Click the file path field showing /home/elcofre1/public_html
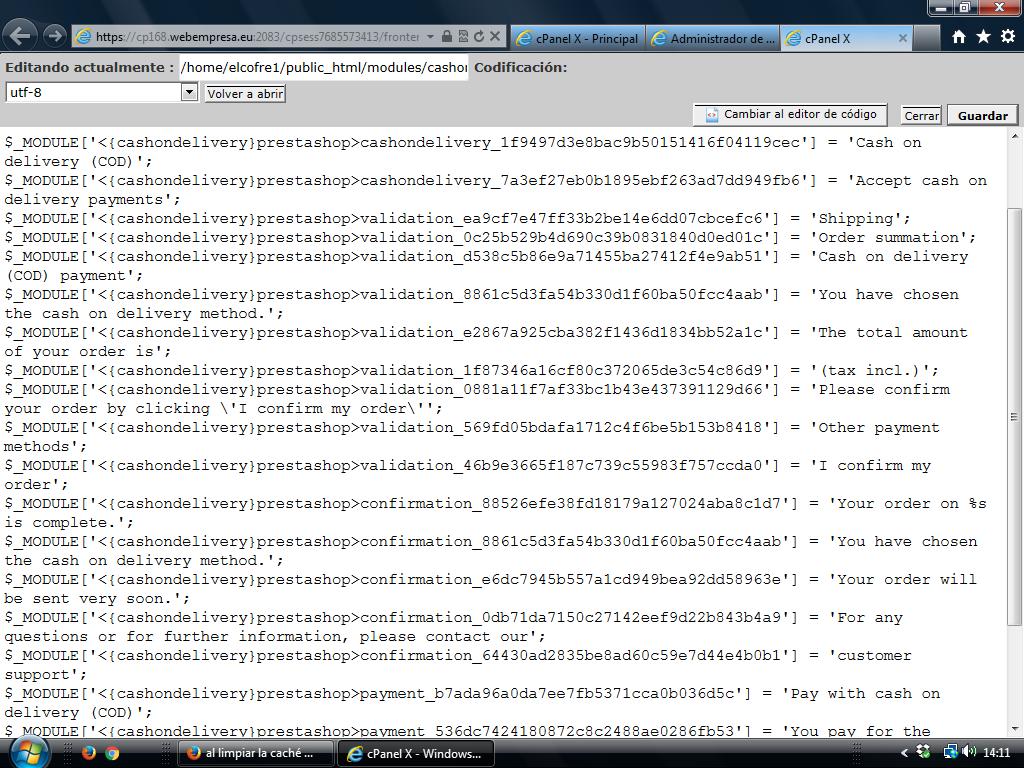This screenshot has height=768, width=1024. (x=324, y=67)
